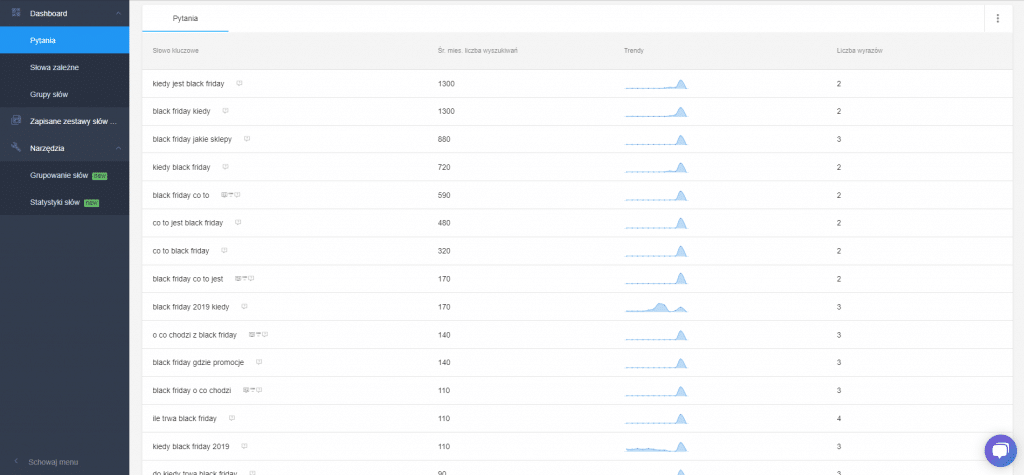Viewport: 1024px width, 475px height.
Task: Open Grupowanie słów tool
Action: click(x=60, y=175)
